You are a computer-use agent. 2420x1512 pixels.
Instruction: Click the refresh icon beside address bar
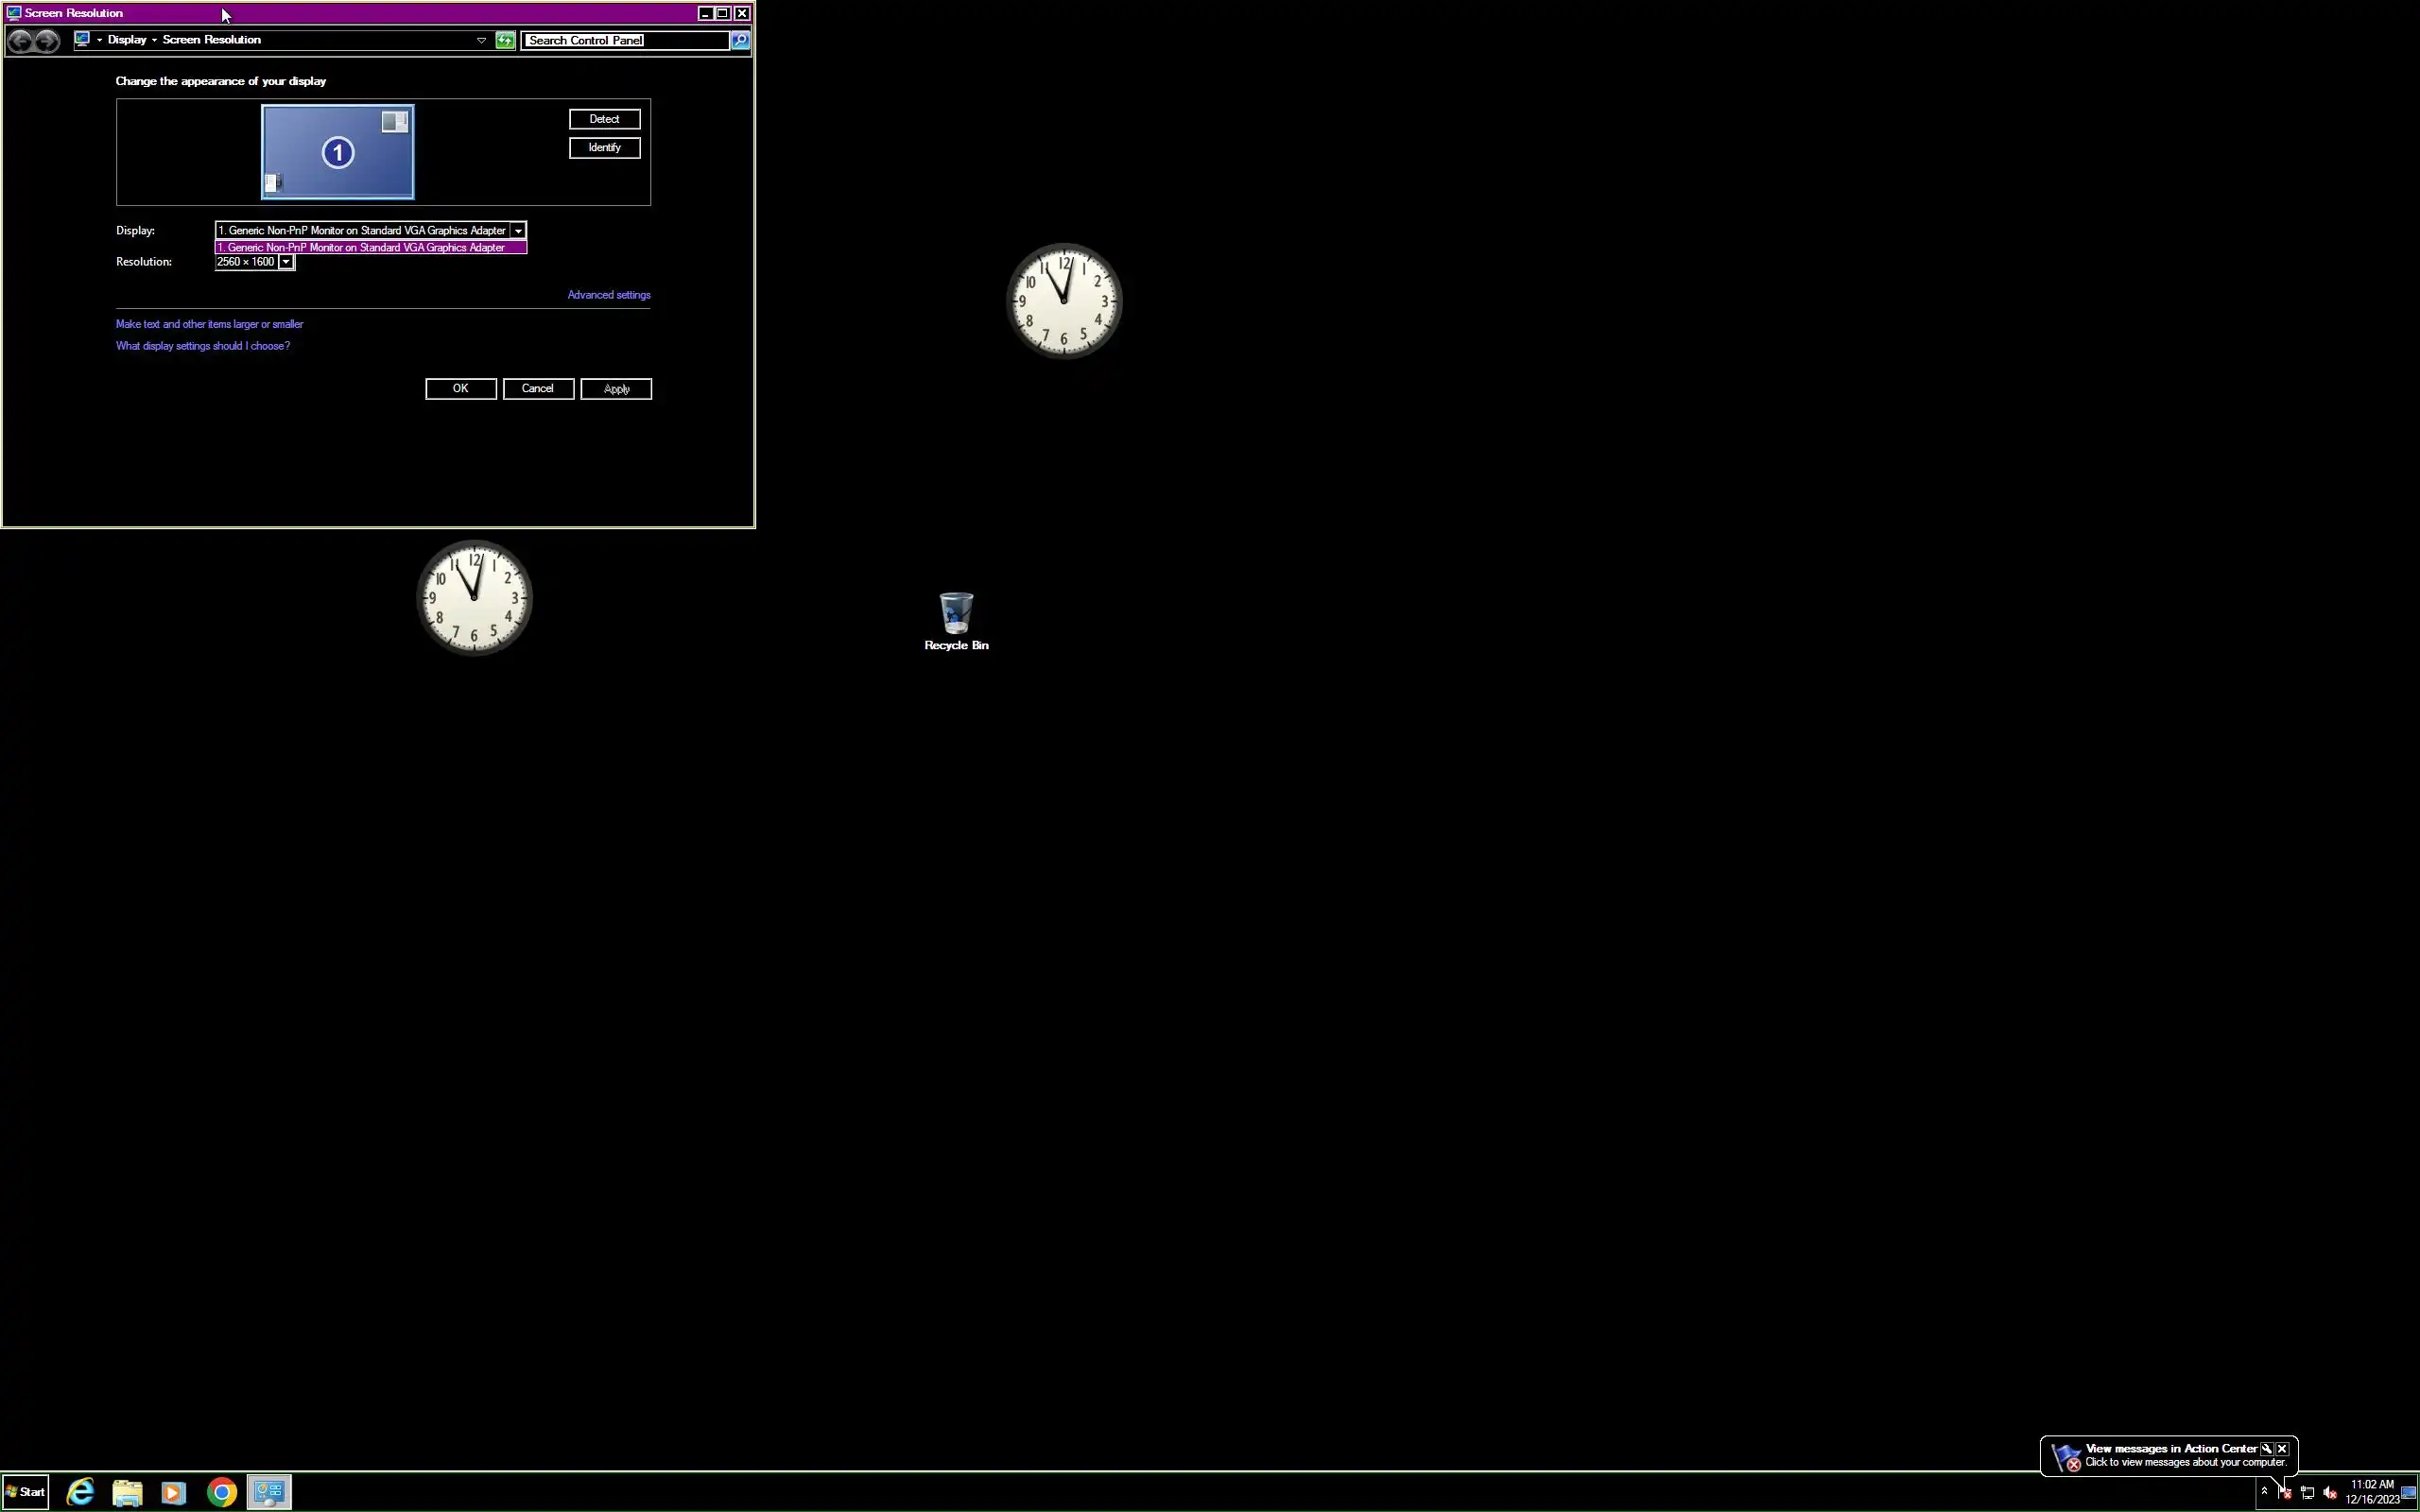click(505, 40)
